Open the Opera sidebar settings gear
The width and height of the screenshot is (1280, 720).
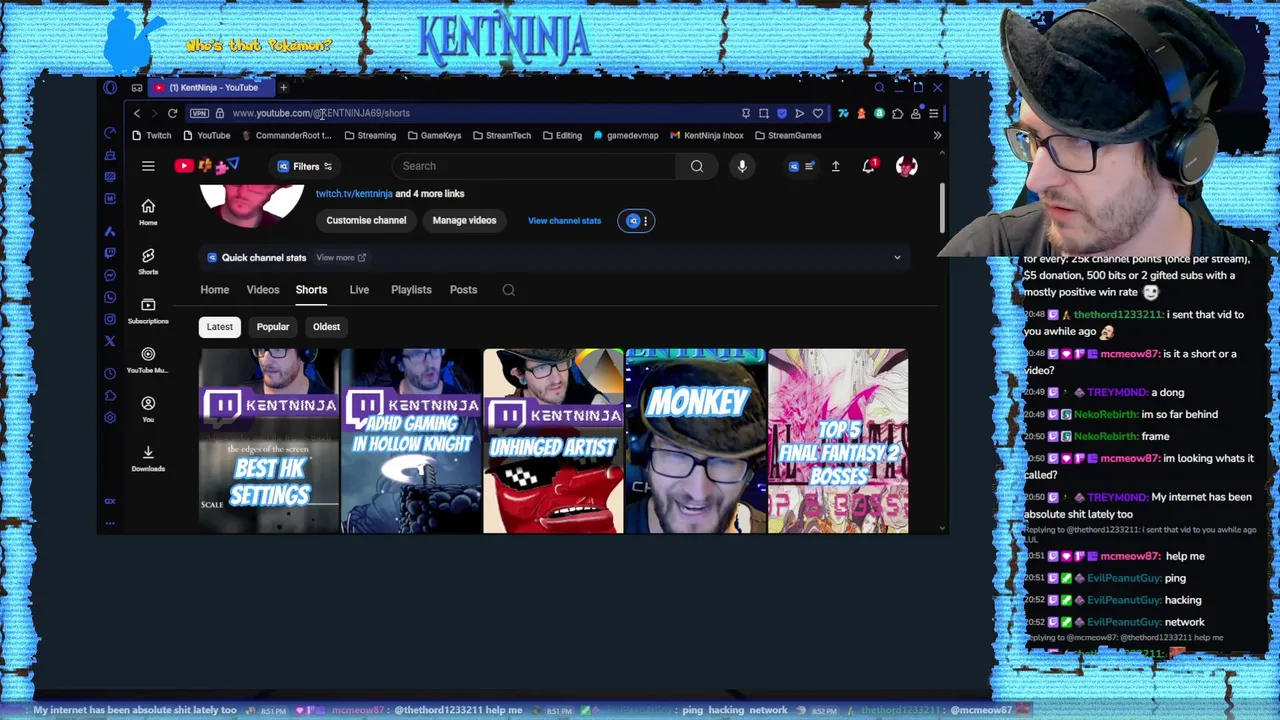point(110,418)
